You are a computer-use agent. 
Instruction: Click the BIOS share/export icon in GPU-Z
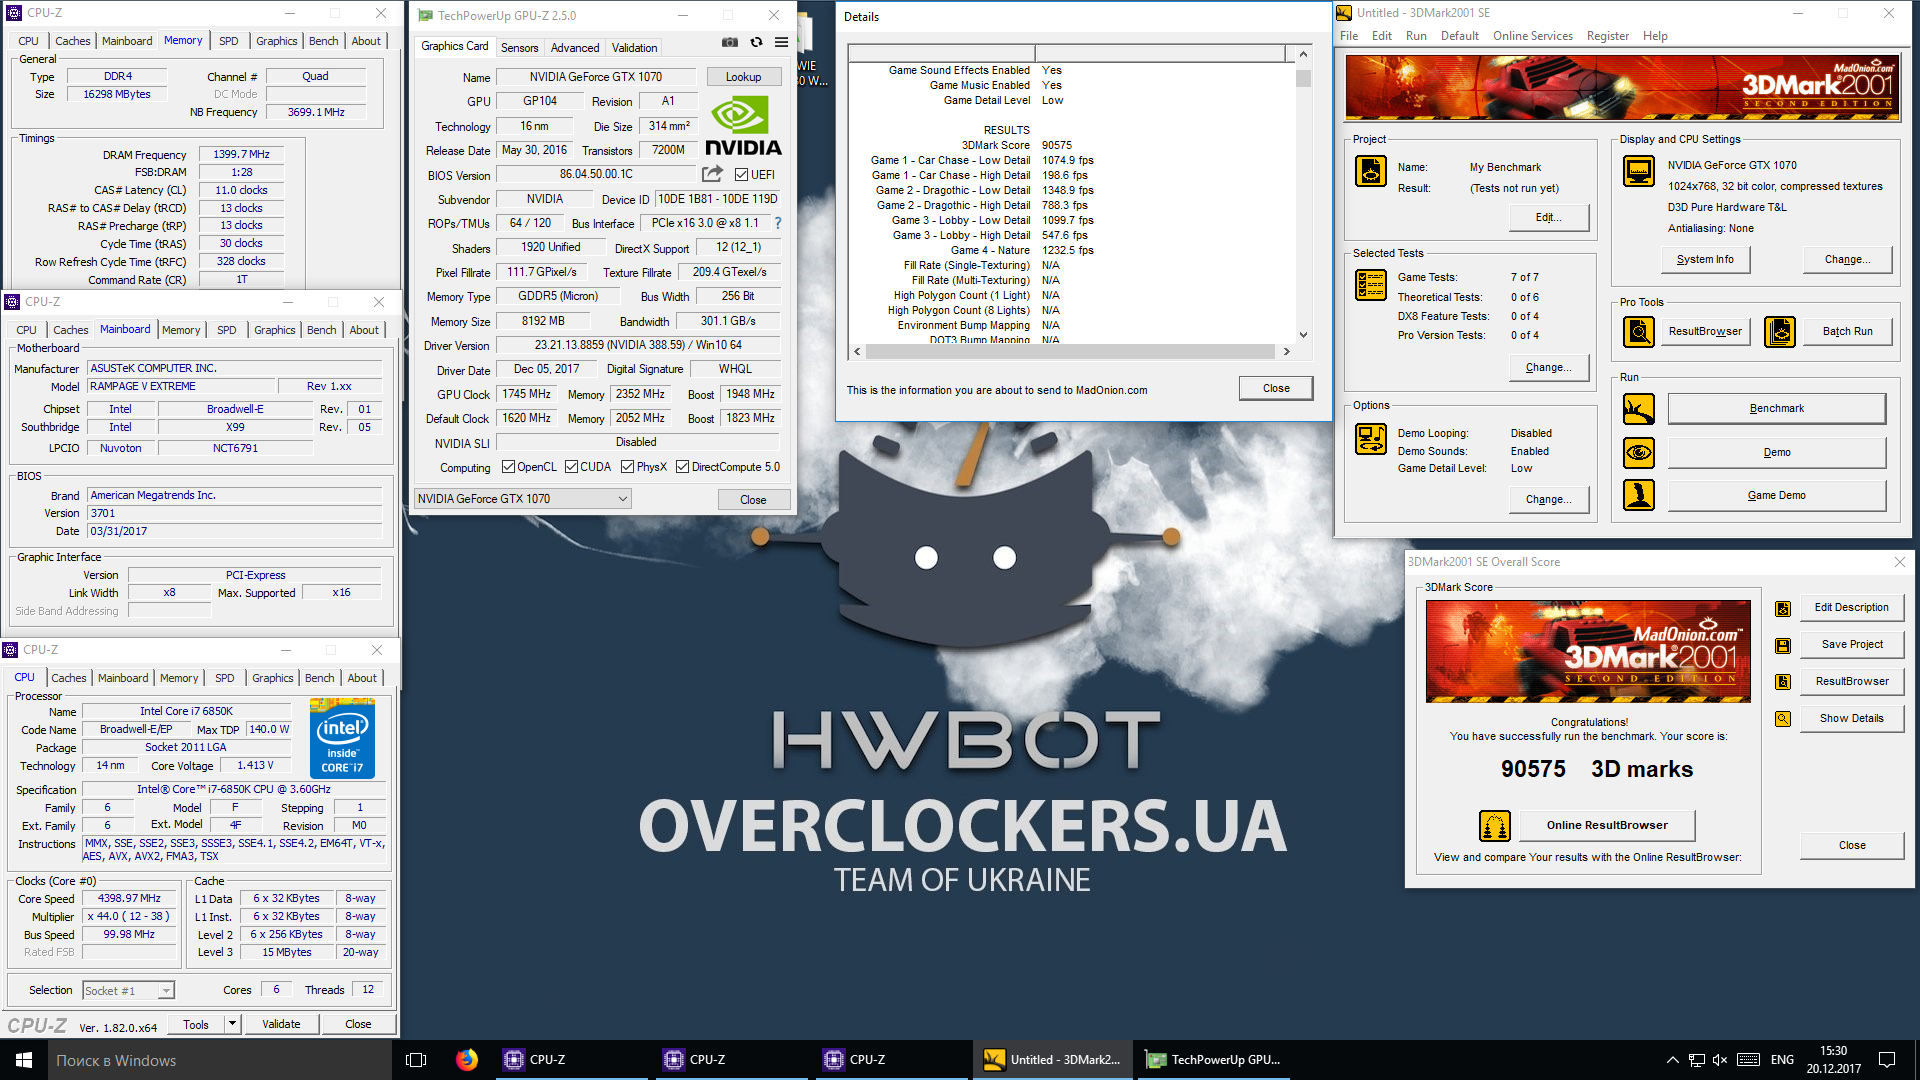point(712,174)
